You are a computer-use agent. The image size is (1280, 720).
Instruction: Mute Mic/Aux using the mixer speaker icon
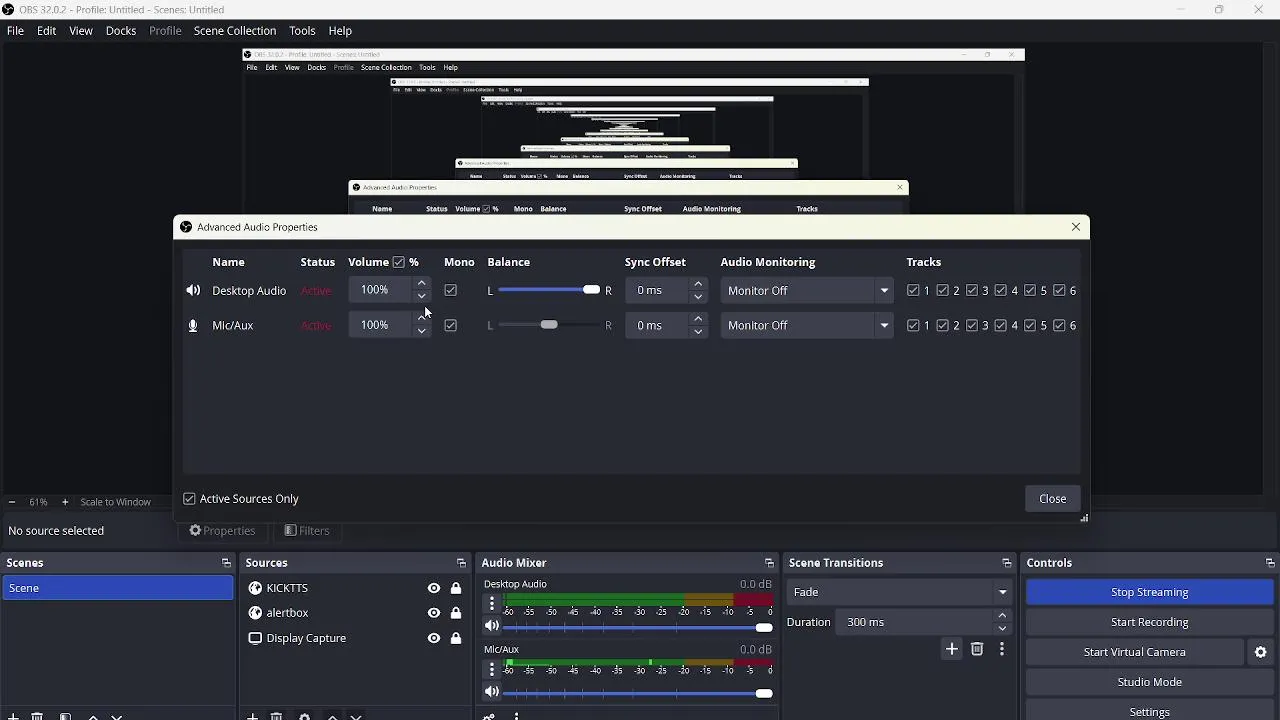pos(491,692)
